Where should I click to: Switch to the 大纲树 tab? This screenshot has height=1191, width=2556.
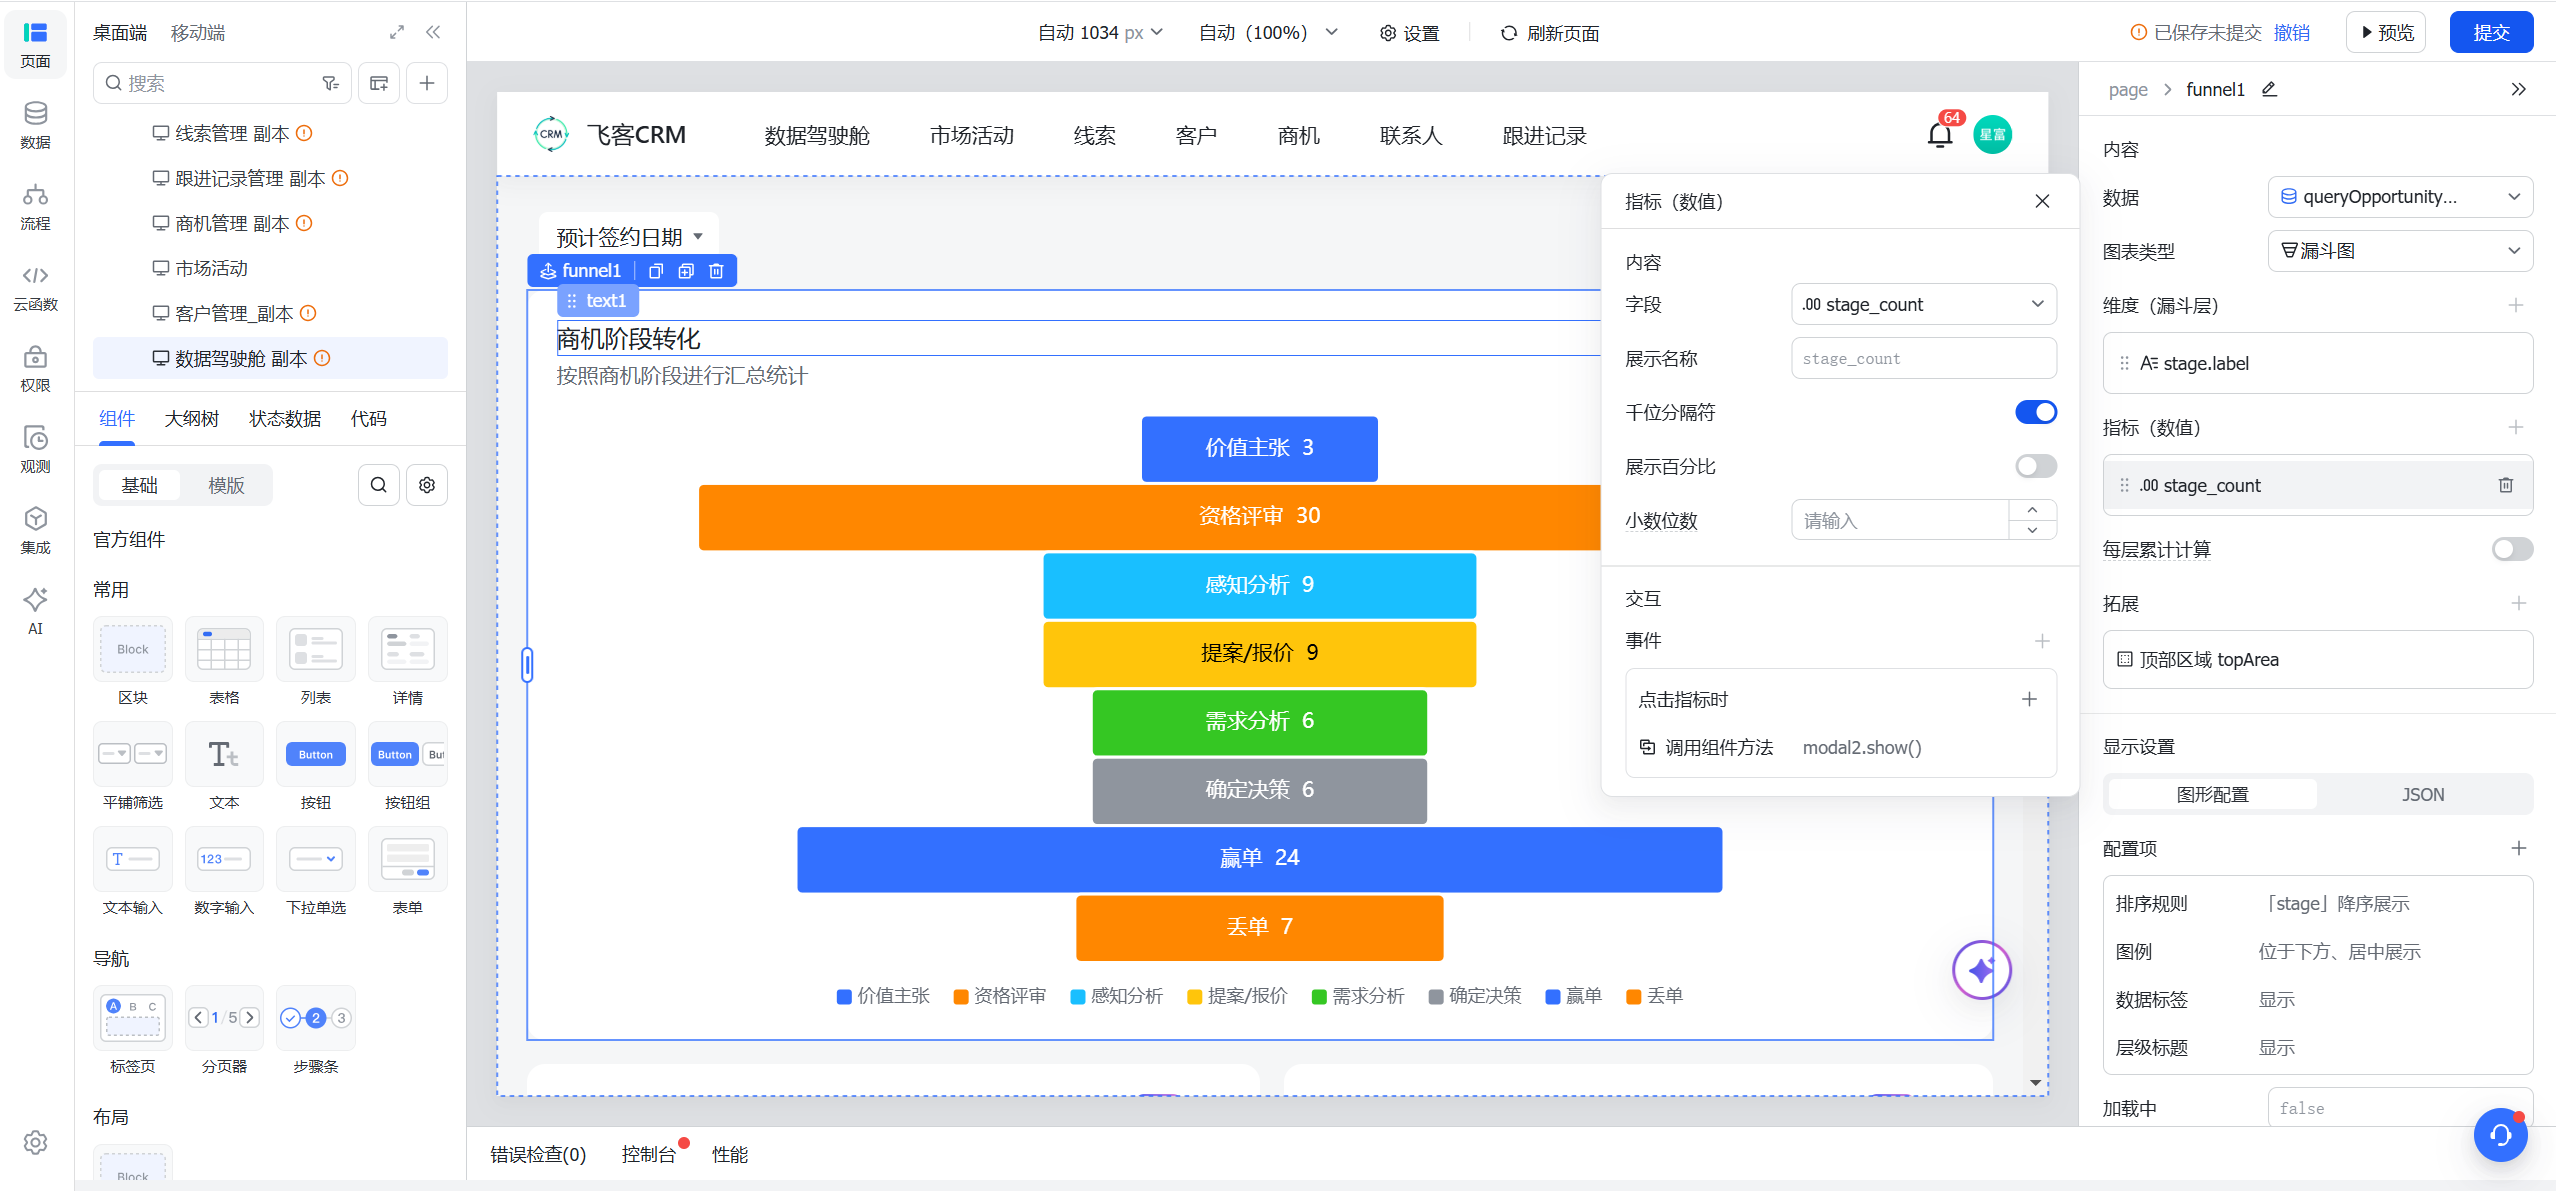[x=192, y=418]
